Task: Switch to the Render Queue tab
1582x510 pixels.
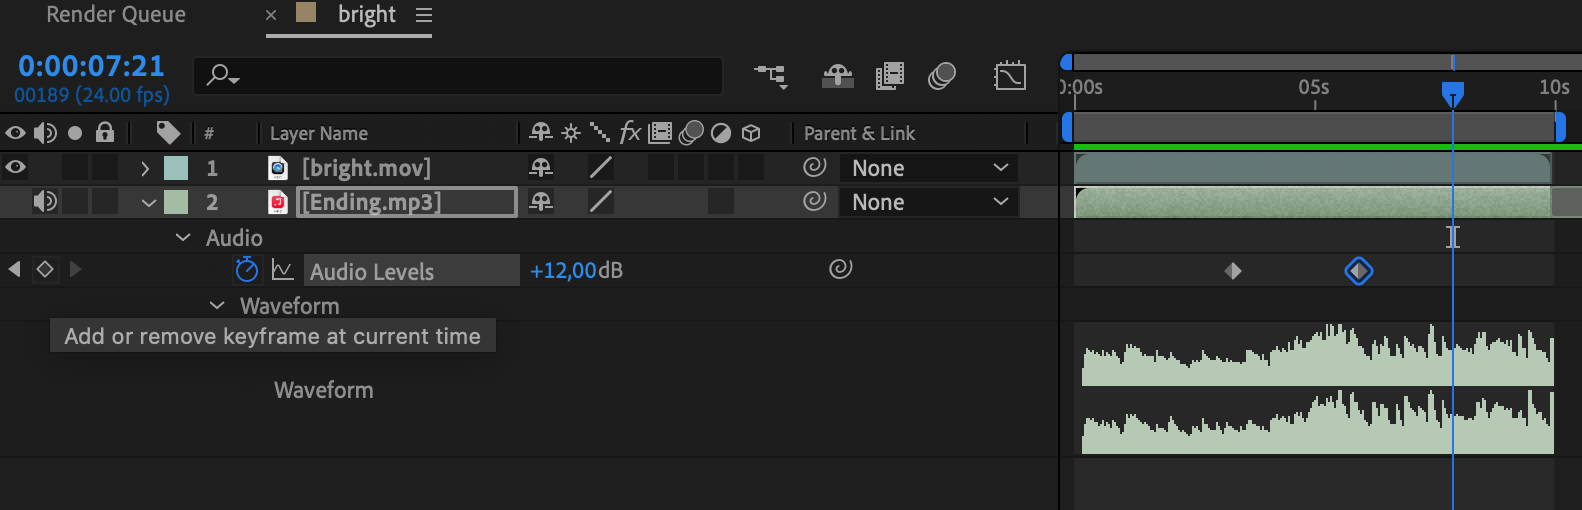Action: (116, 15)
